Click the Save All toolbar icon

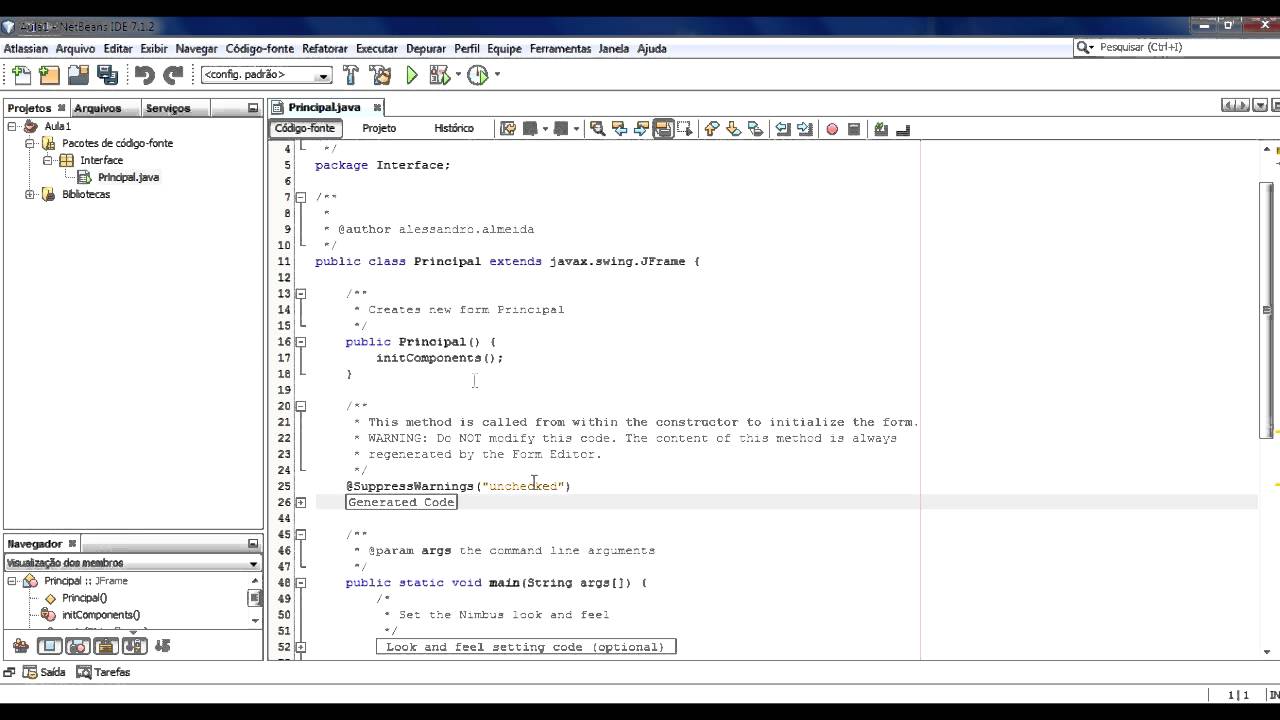pos(105,74)
